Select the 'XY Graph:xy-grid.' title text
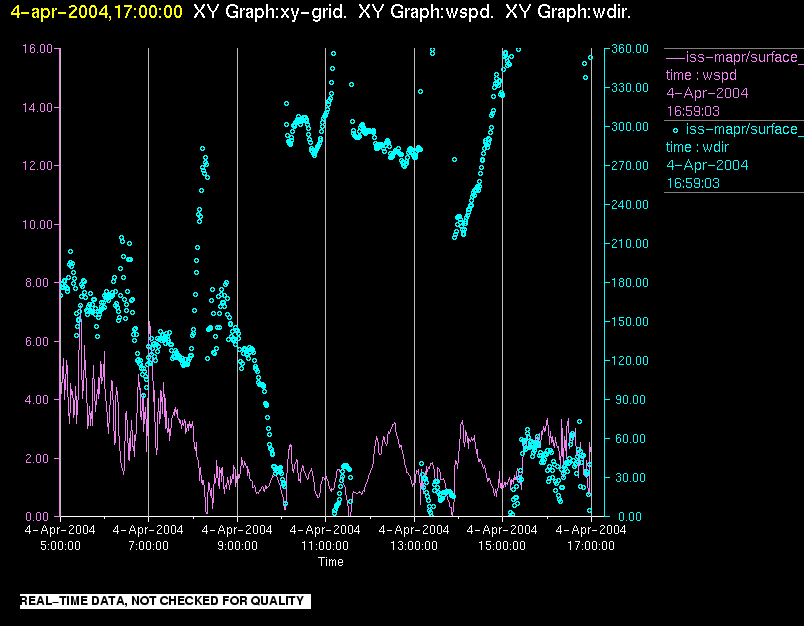 click(270, 12)
